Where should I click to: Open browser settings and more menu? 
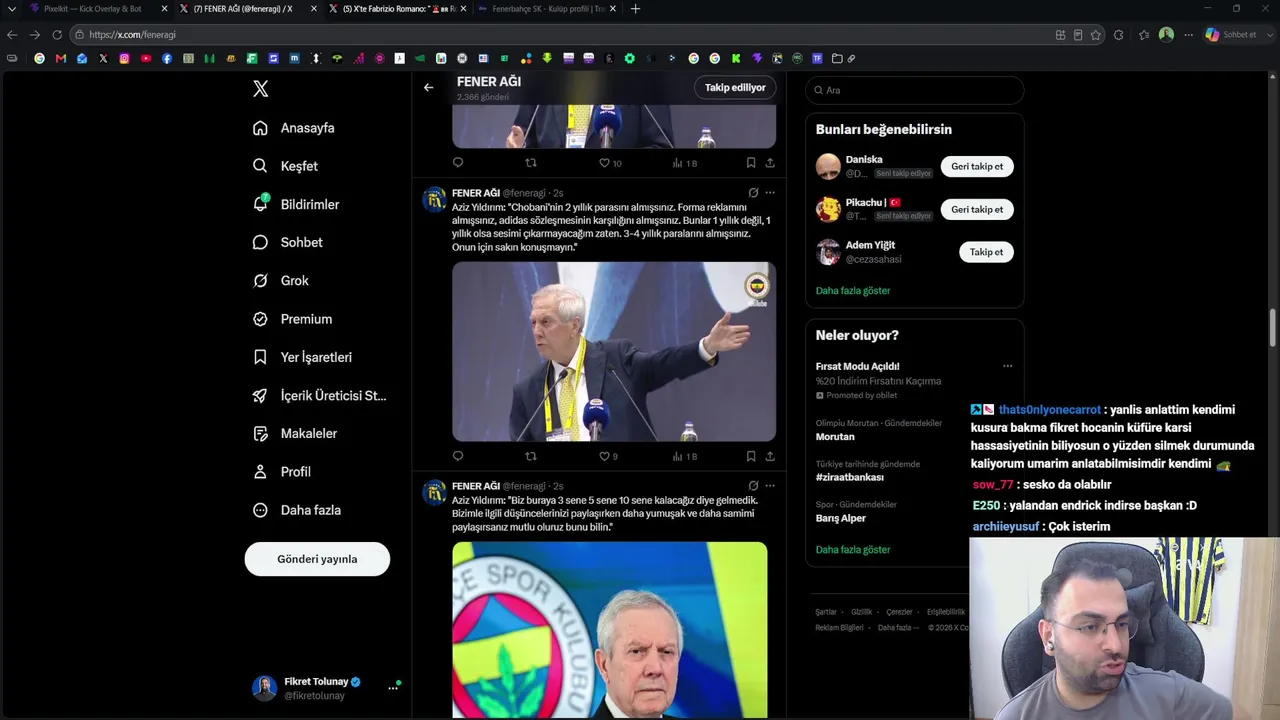(x=1188, y=35)
